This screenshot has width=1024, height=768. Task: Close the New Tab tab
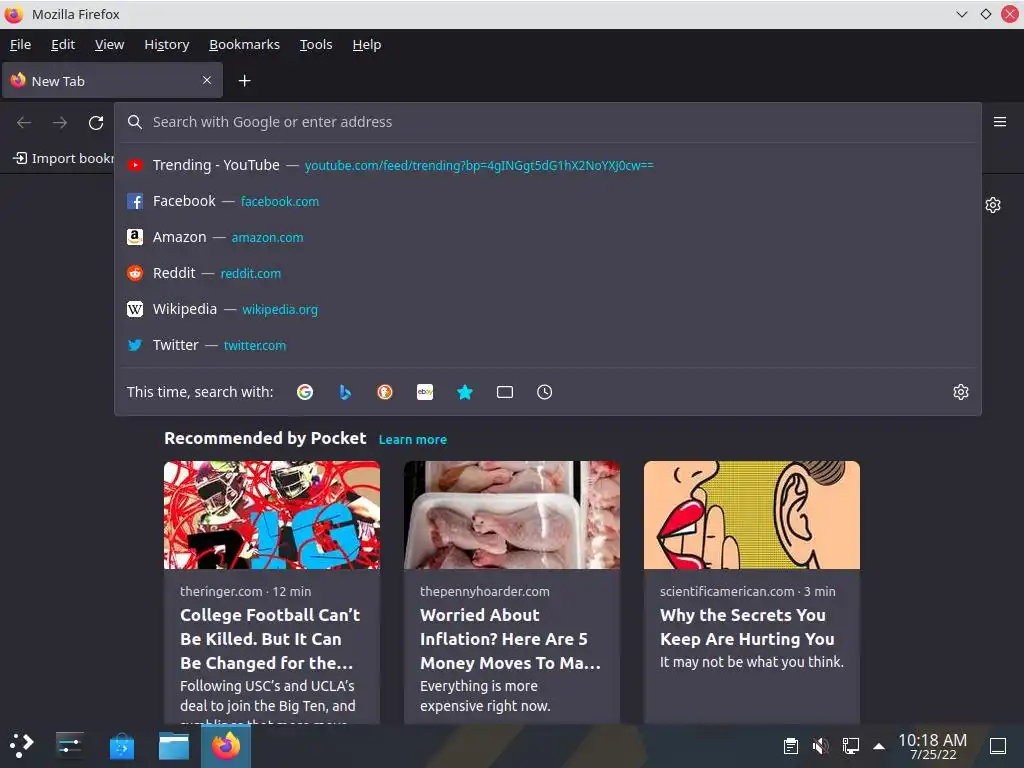pyautogui.click(x=207, y=80)
